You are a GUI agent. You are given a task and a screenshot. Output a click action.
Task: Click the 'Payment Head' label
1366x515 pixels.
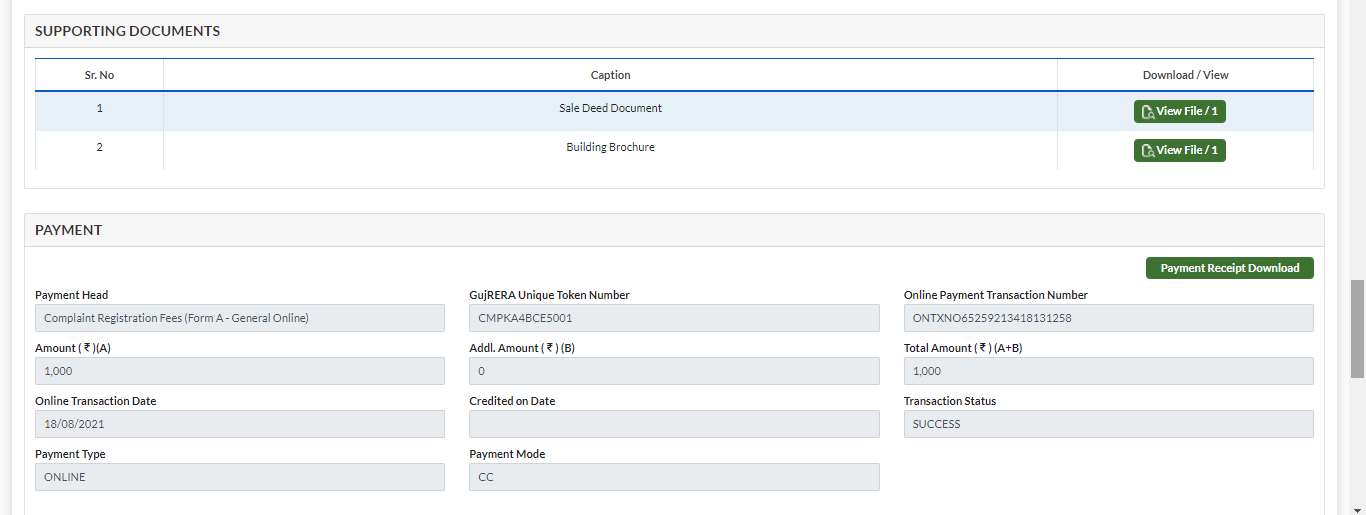tap(71, 295)
